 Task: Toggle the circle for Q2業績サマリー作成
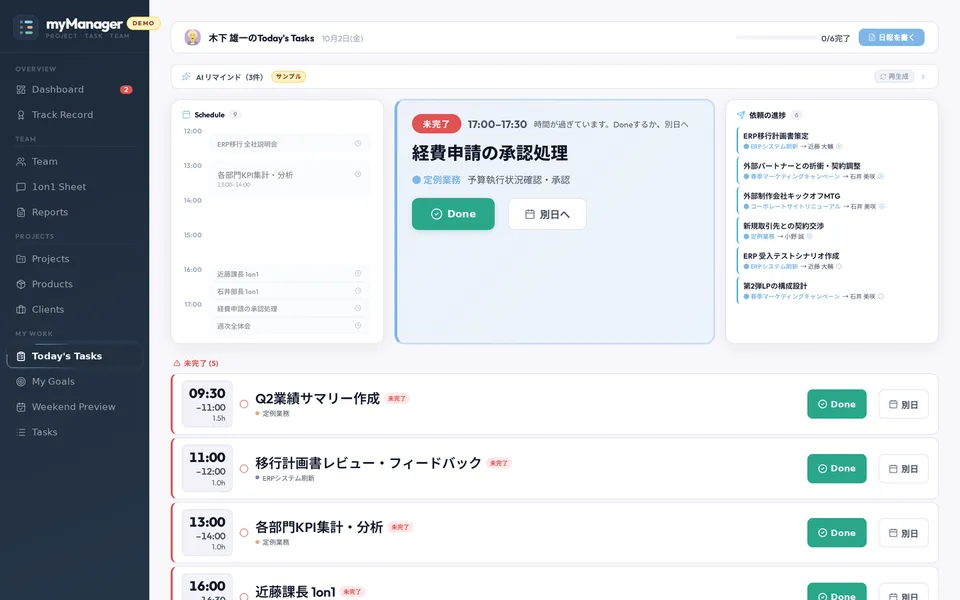tap(244, 404)
